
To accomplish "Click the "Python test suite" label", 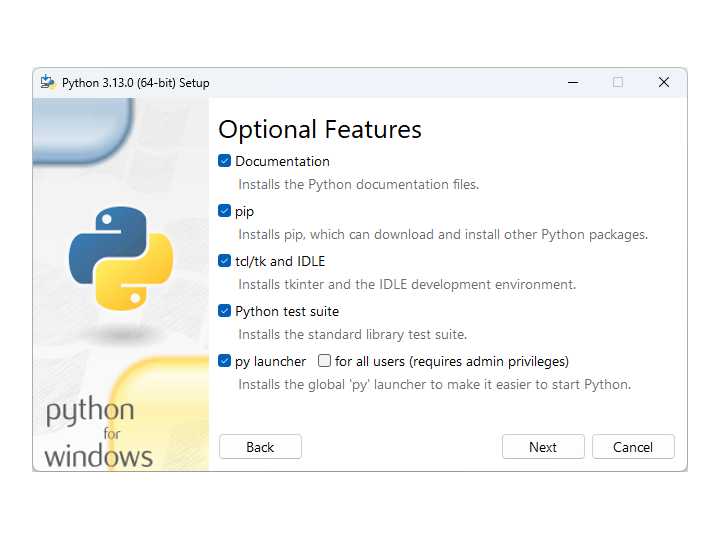I will coord(287,312).
